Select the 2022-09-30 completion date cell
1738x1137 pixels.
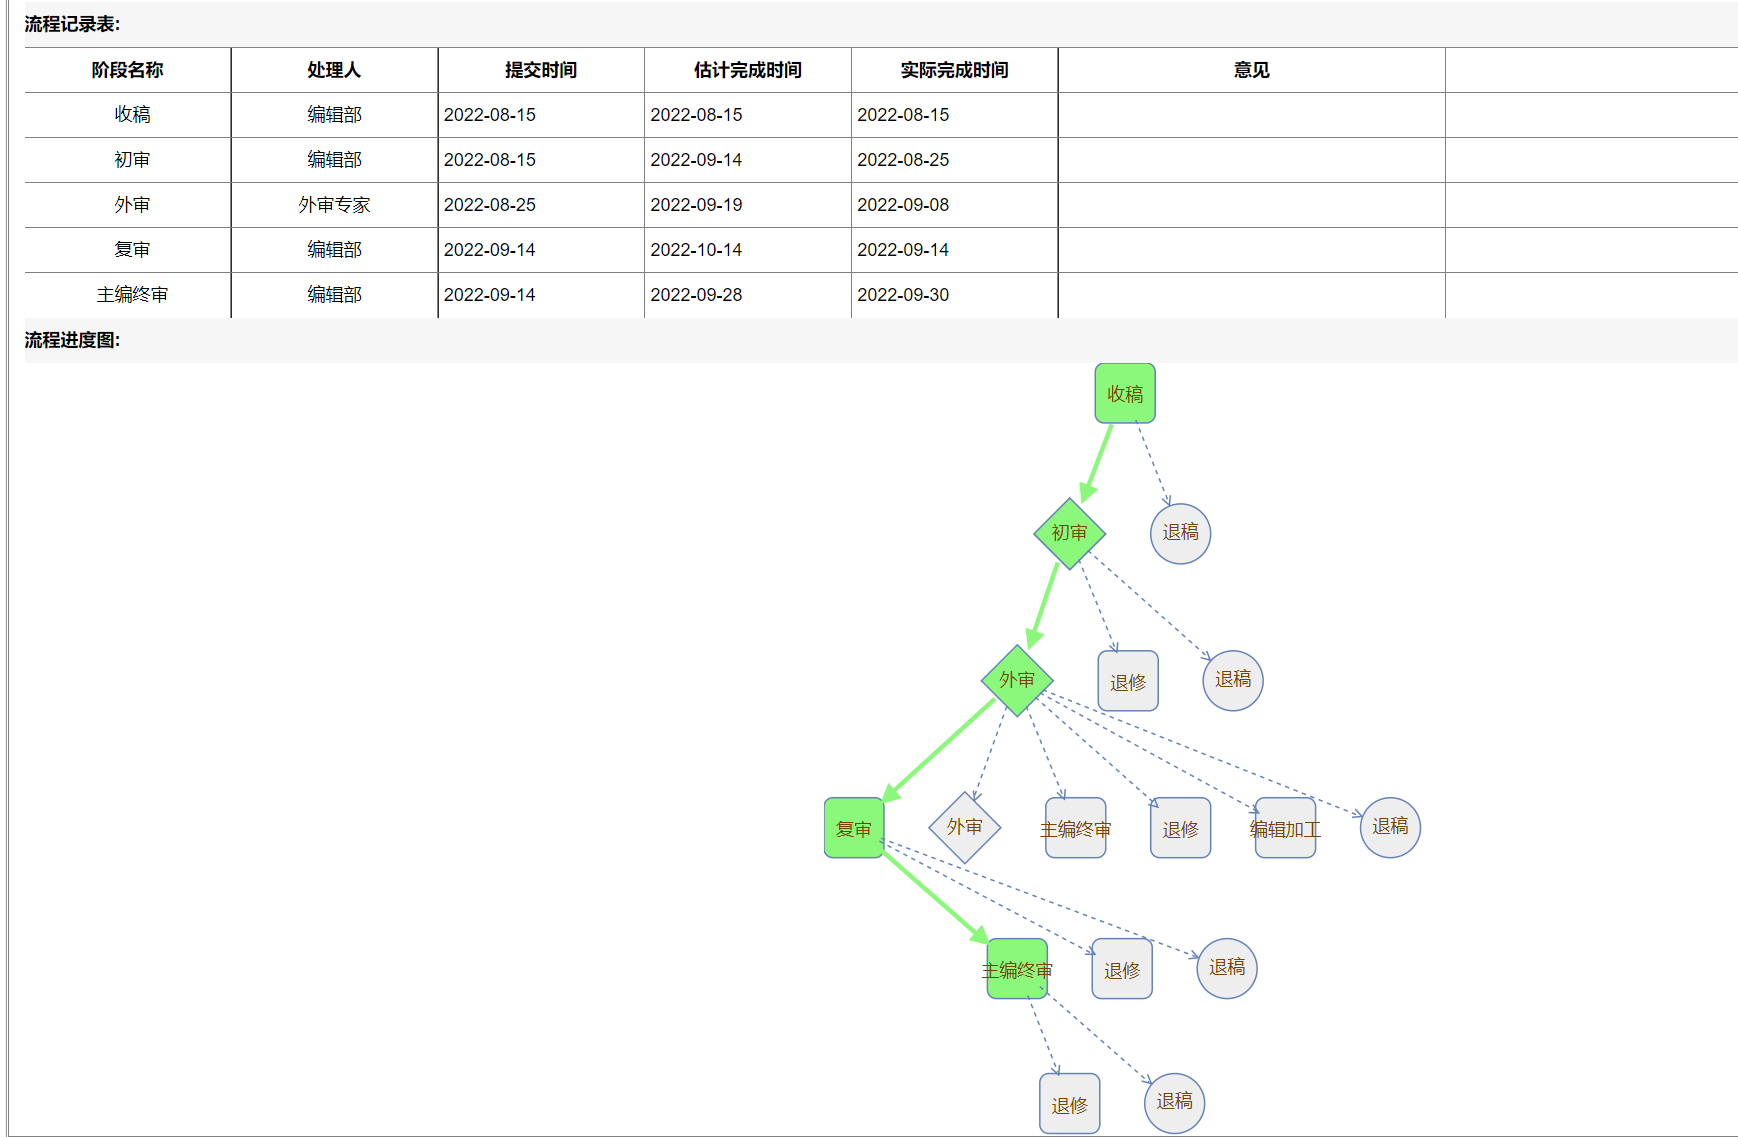point(903,295)
